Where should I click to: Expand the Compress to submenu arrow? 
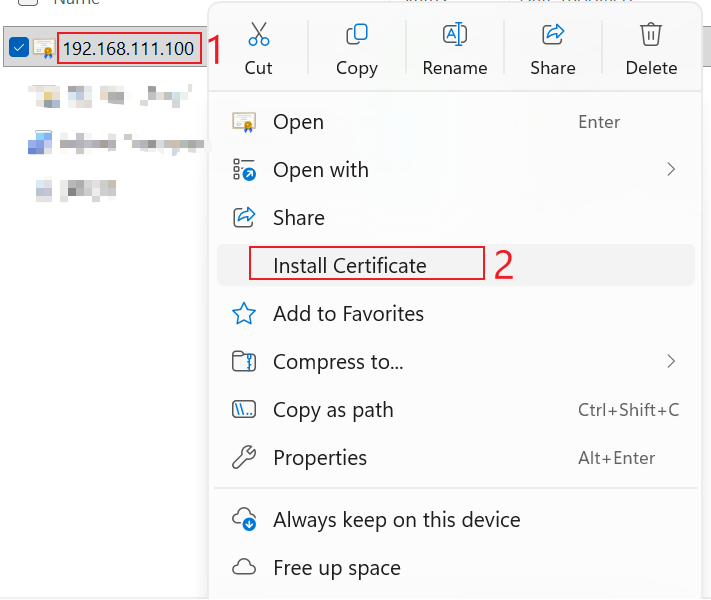click(671, 361)
